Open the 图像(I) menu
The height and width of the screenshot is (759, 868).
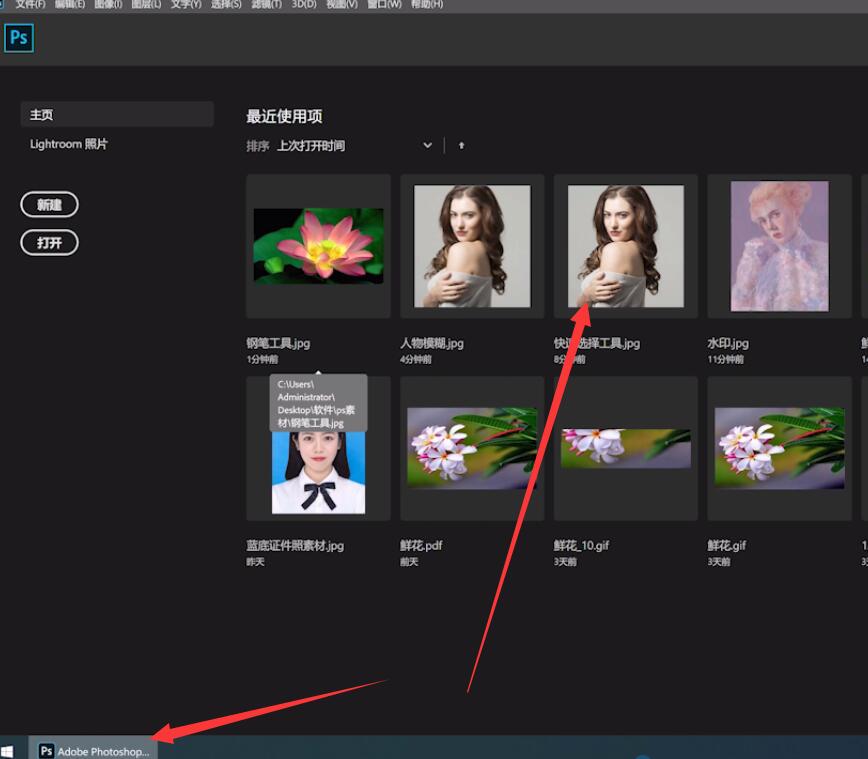pyautogui.click(x=108, y=4)
